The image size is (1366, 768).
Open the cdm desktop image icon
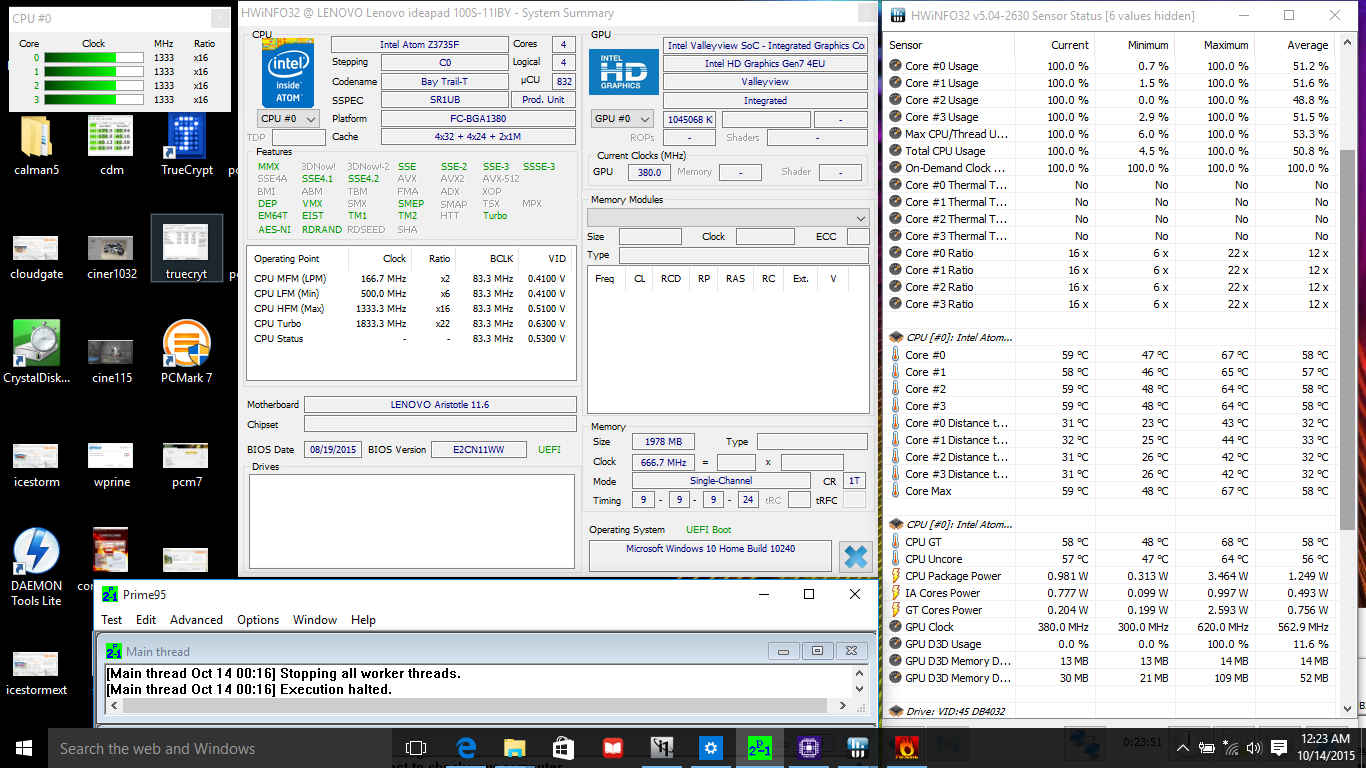(112, 145)
